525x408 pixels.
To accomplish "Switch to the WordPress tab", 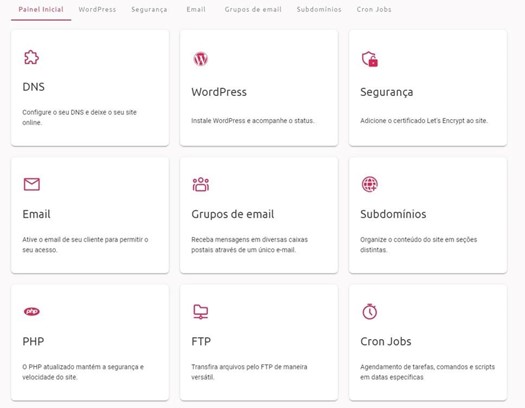I will 97,9.
